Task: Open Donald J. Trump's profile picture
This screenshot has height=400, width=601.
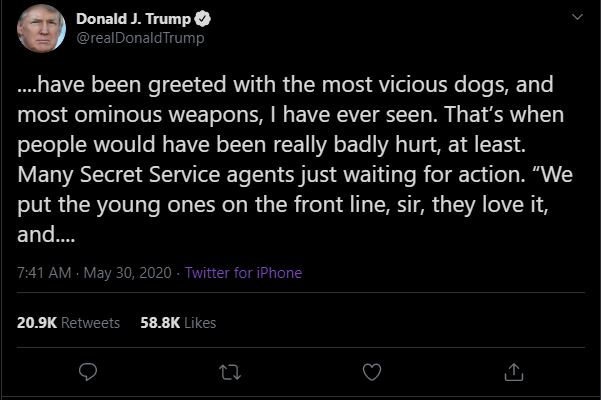Action: tap(41, 30)
